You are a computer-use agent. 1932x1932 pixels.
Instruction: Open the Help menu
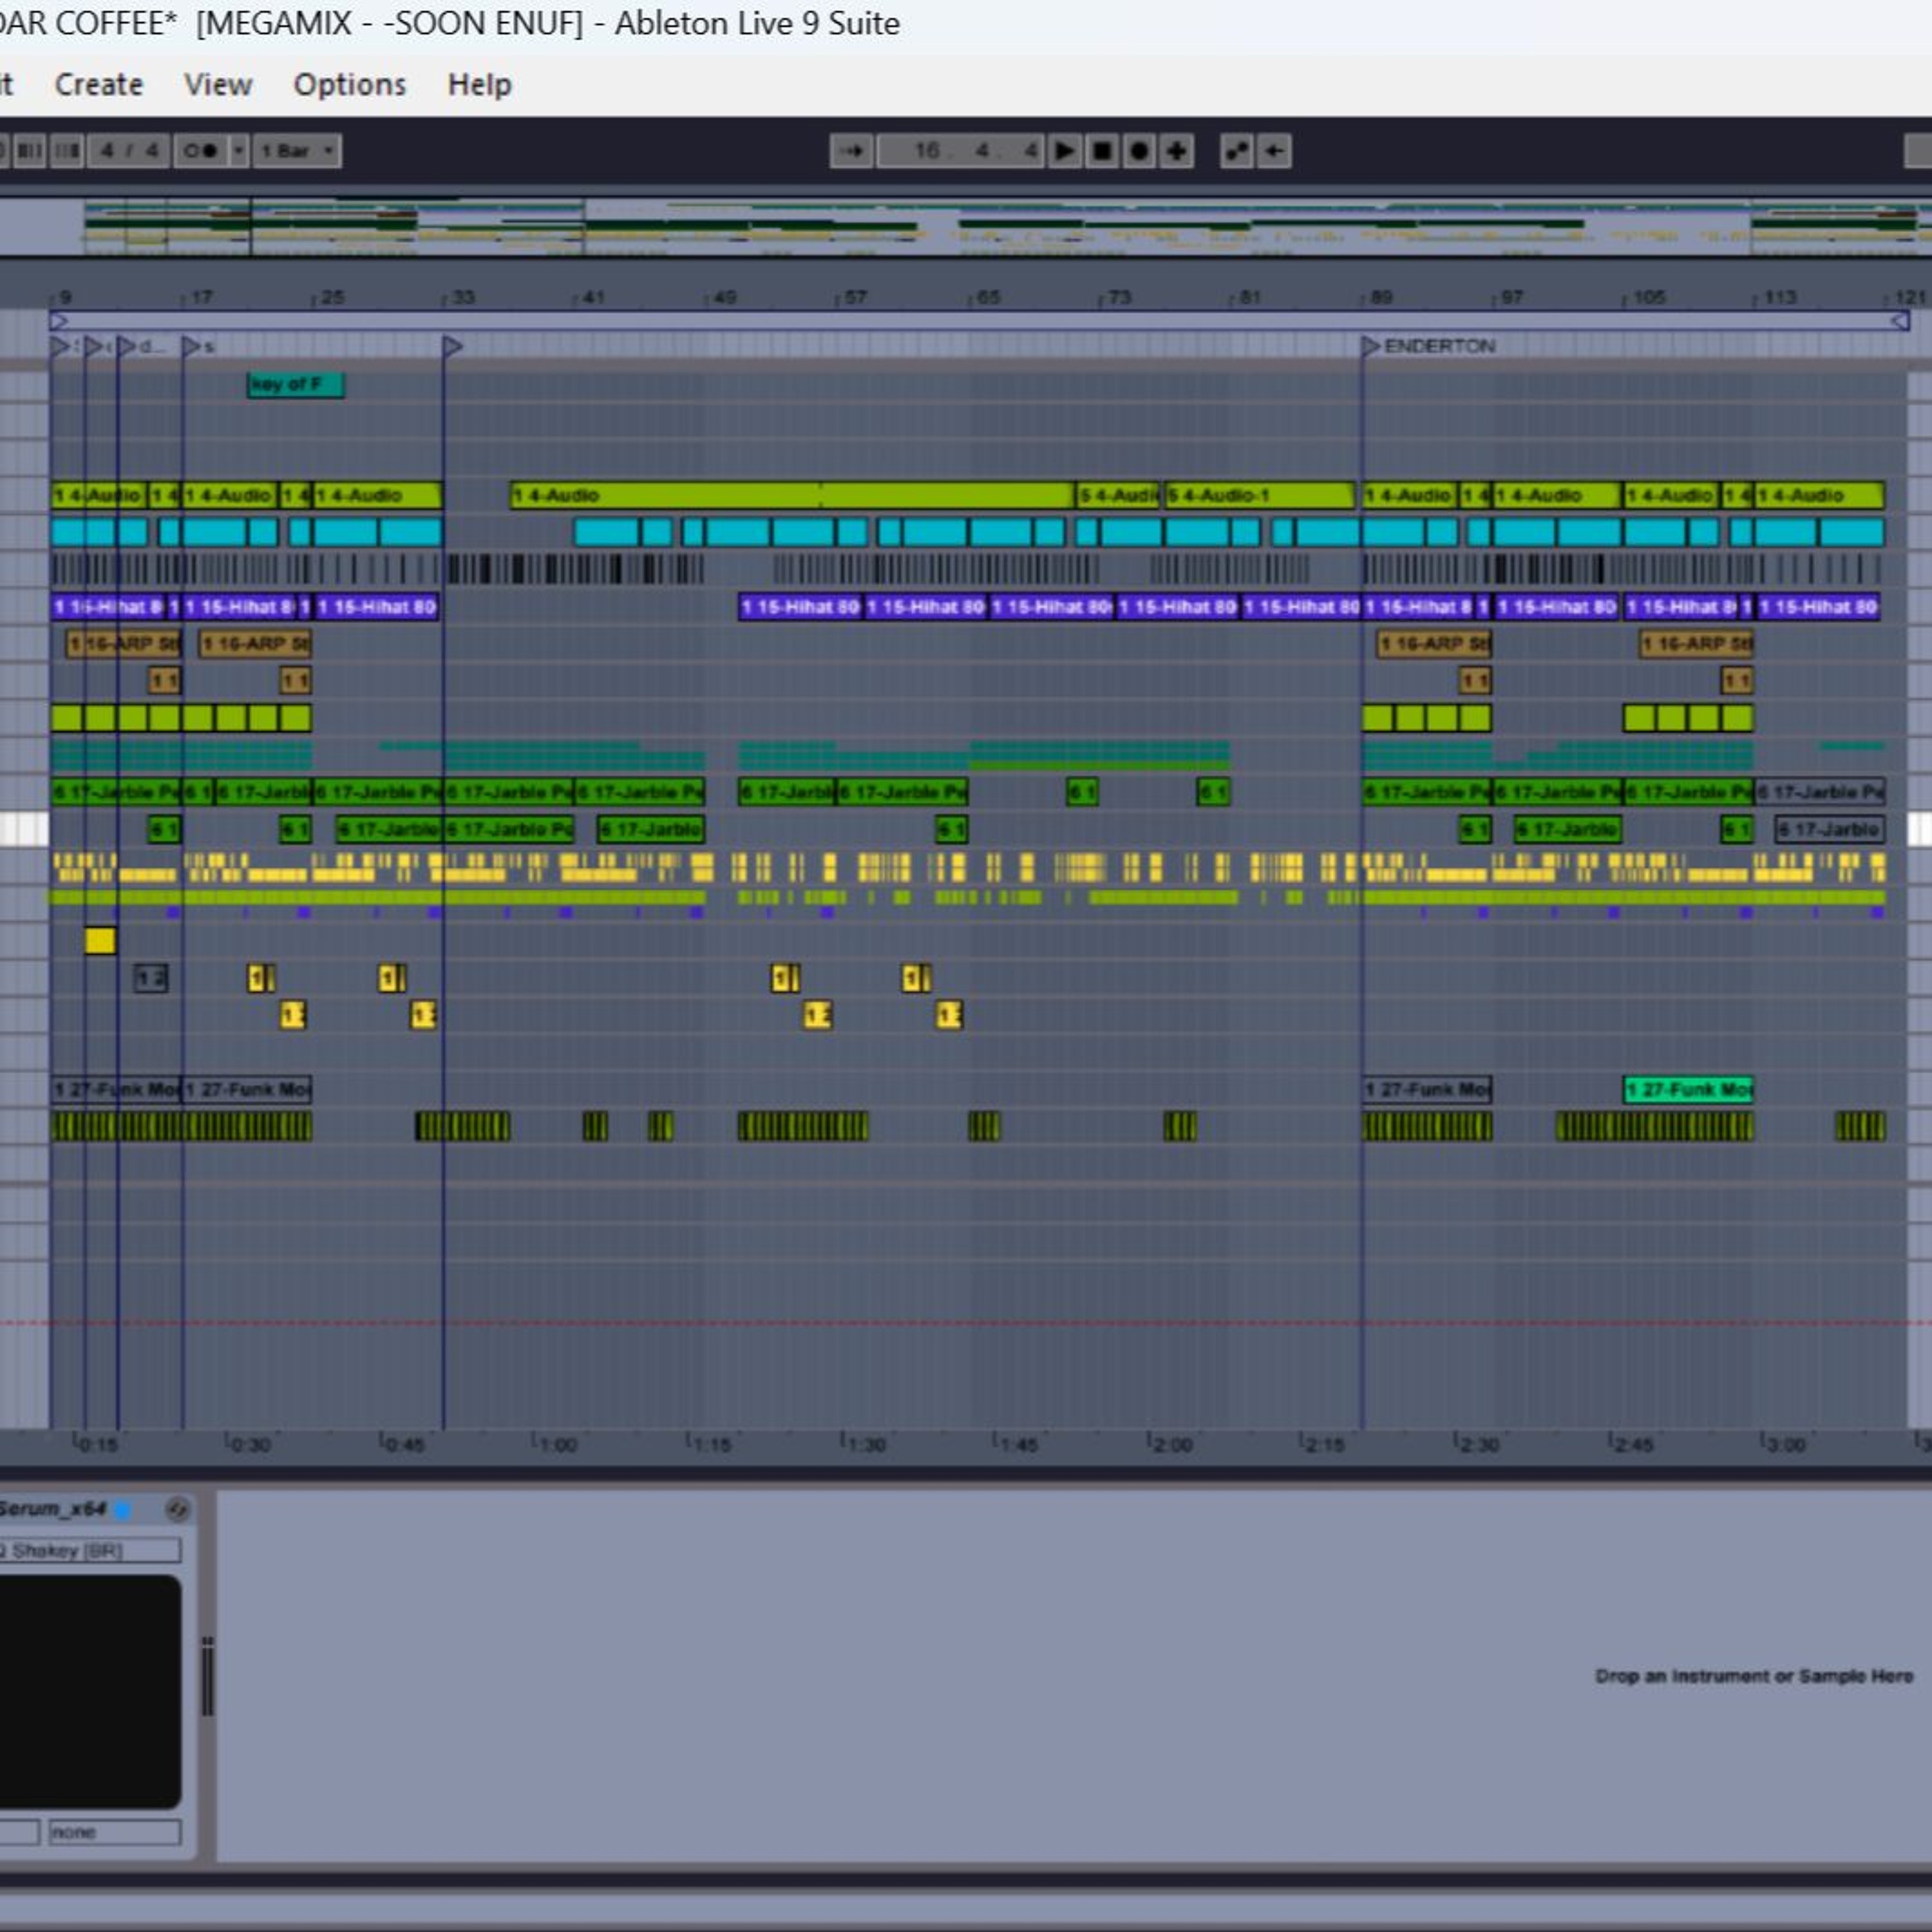pyautogui.click(x=479, y=84)
